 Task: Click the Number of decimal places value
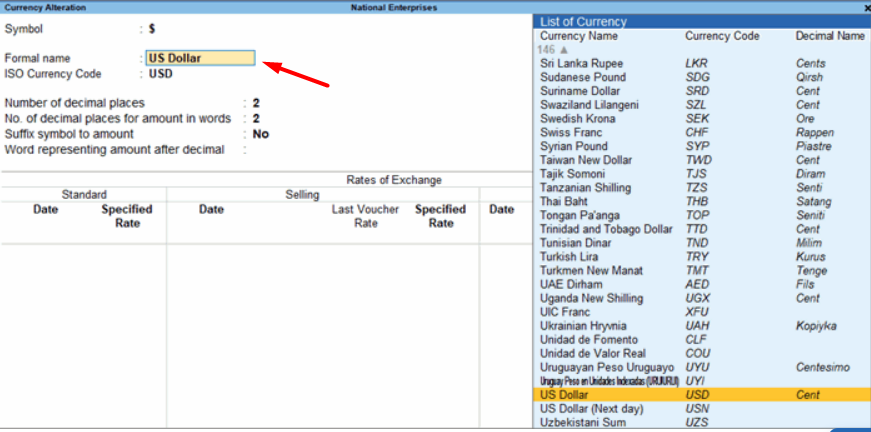(256, 103)
